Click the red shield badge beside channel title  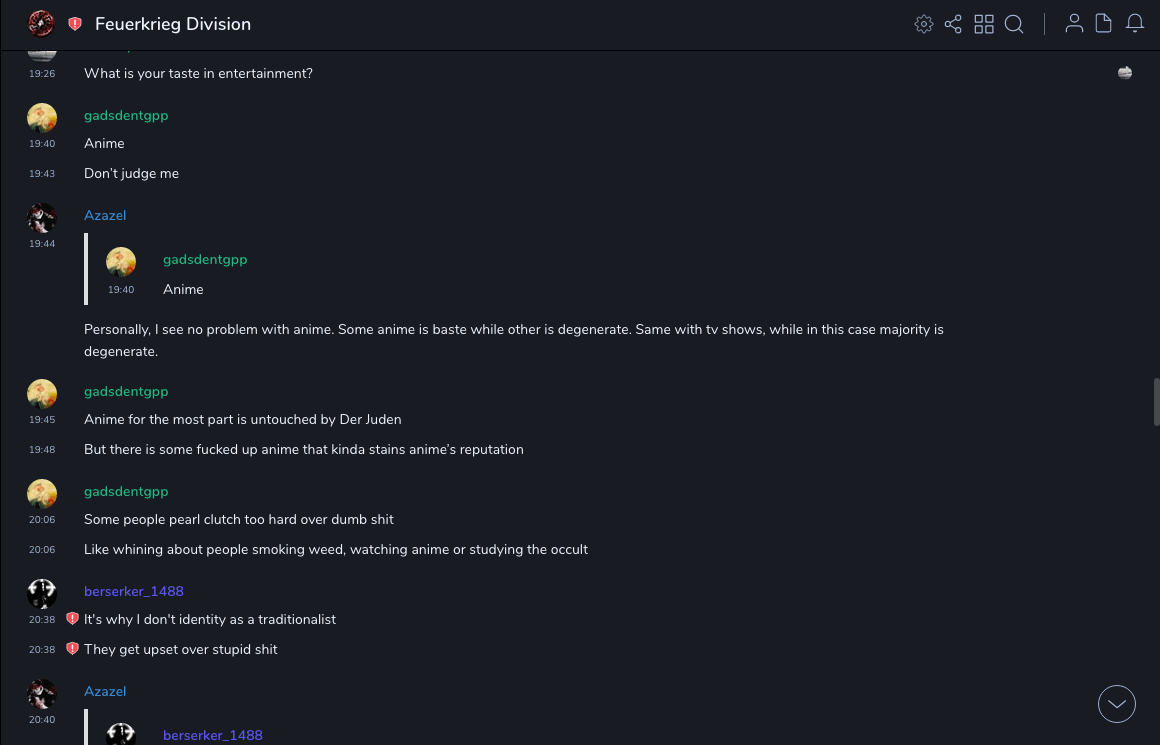point(75,24)
